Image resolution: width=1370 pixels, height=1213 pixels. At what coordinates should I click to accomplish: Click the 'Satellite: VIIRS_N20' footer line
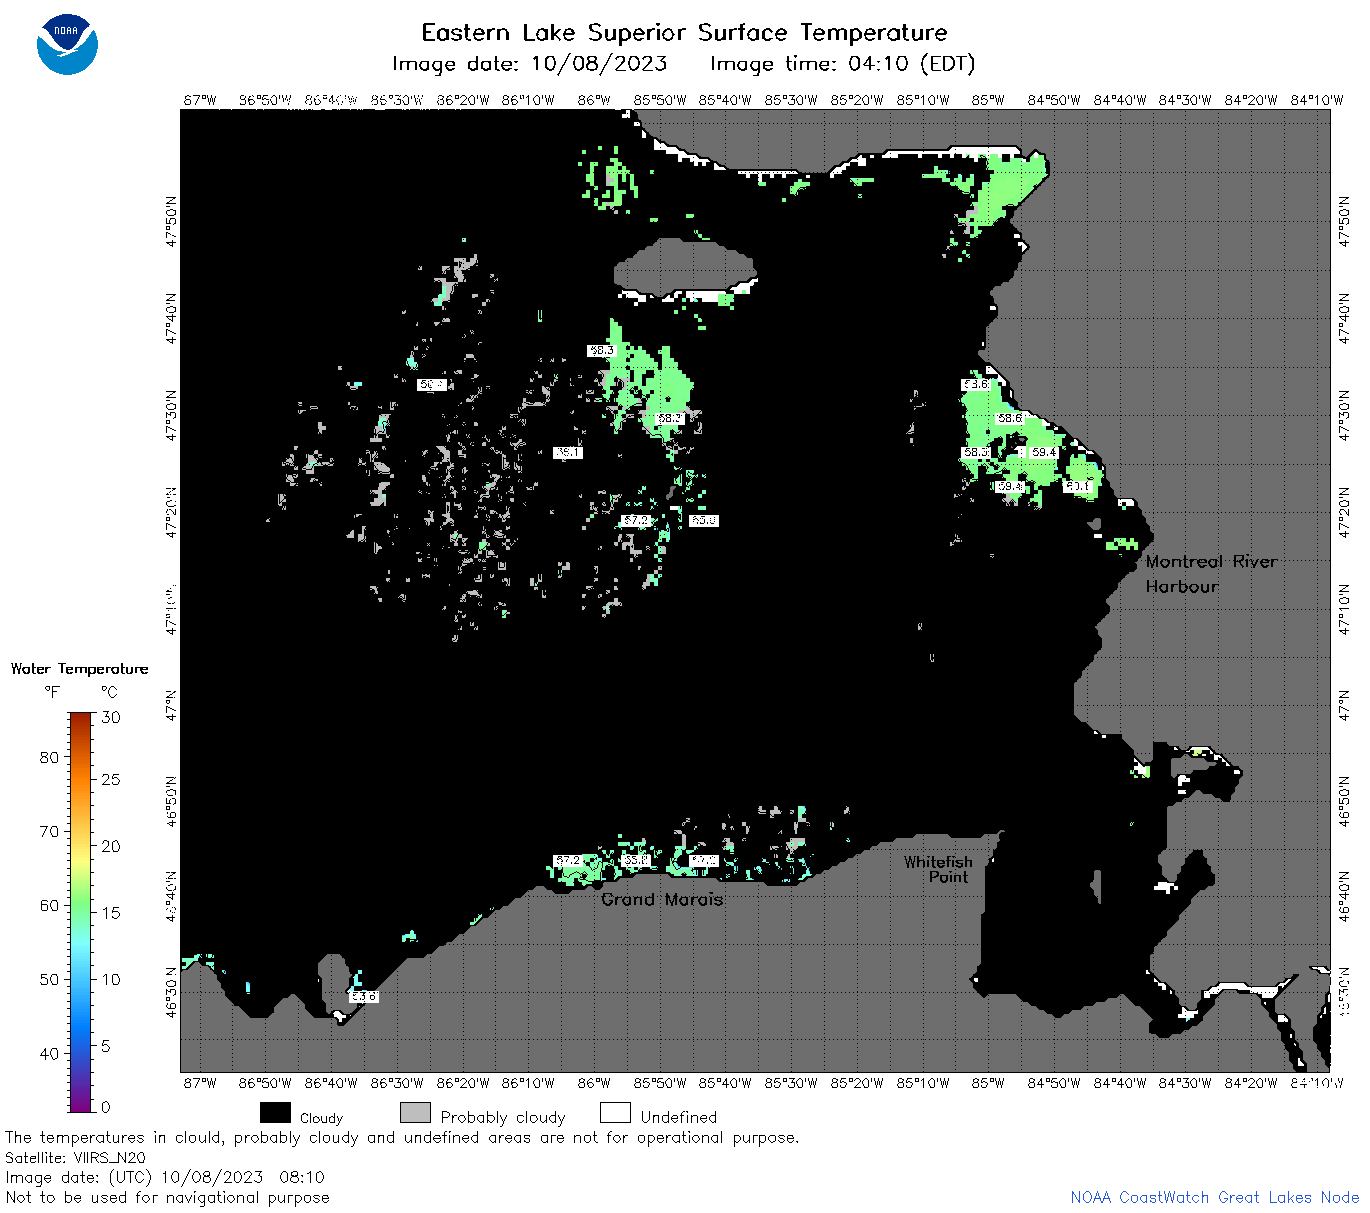pyautogui.click(x=75, y=1158)
